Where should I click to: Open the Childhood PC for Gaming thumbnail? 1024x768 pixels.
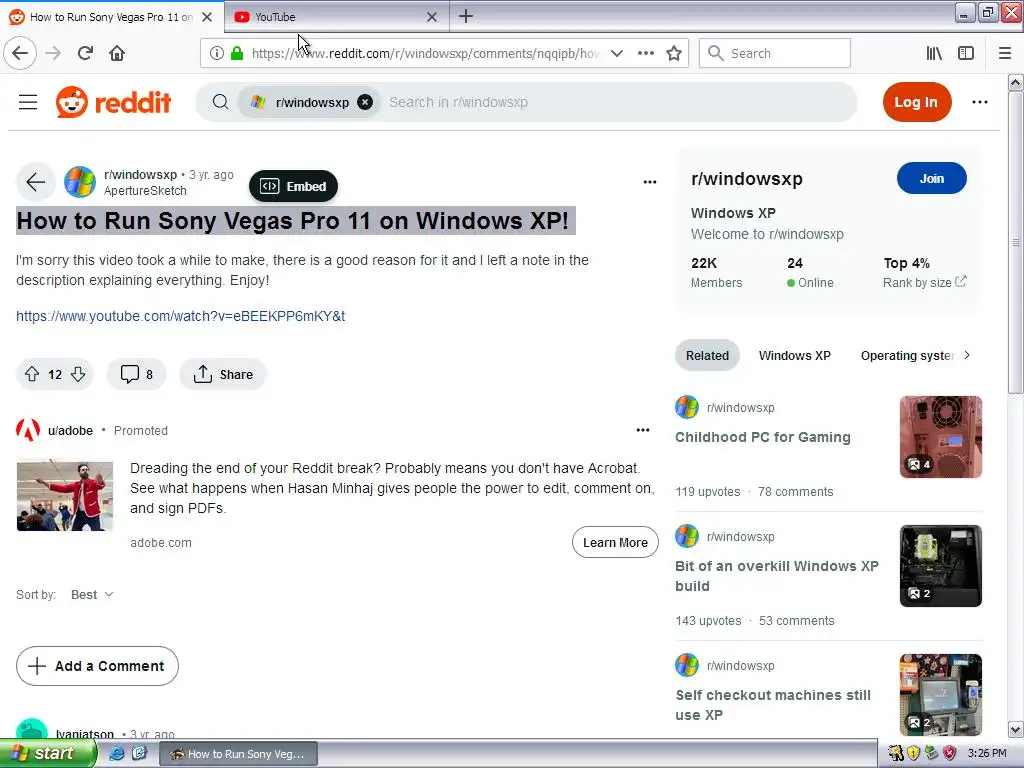click(x=941, y=437)
